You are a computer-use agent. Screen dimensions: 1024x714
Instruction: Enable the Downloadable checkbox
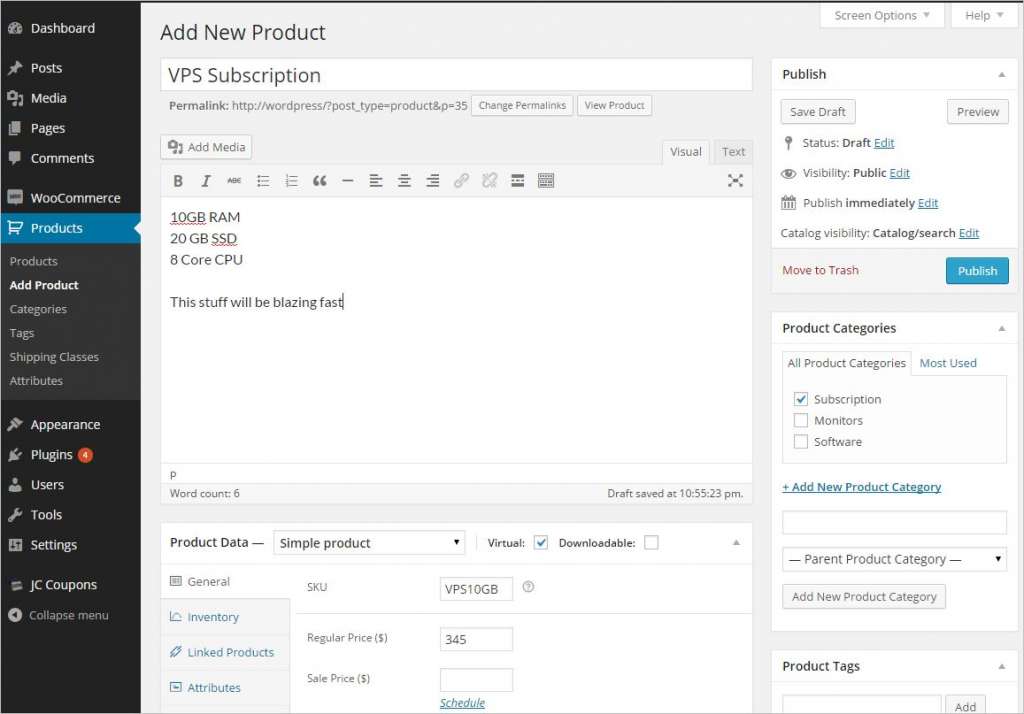[651, 543]
